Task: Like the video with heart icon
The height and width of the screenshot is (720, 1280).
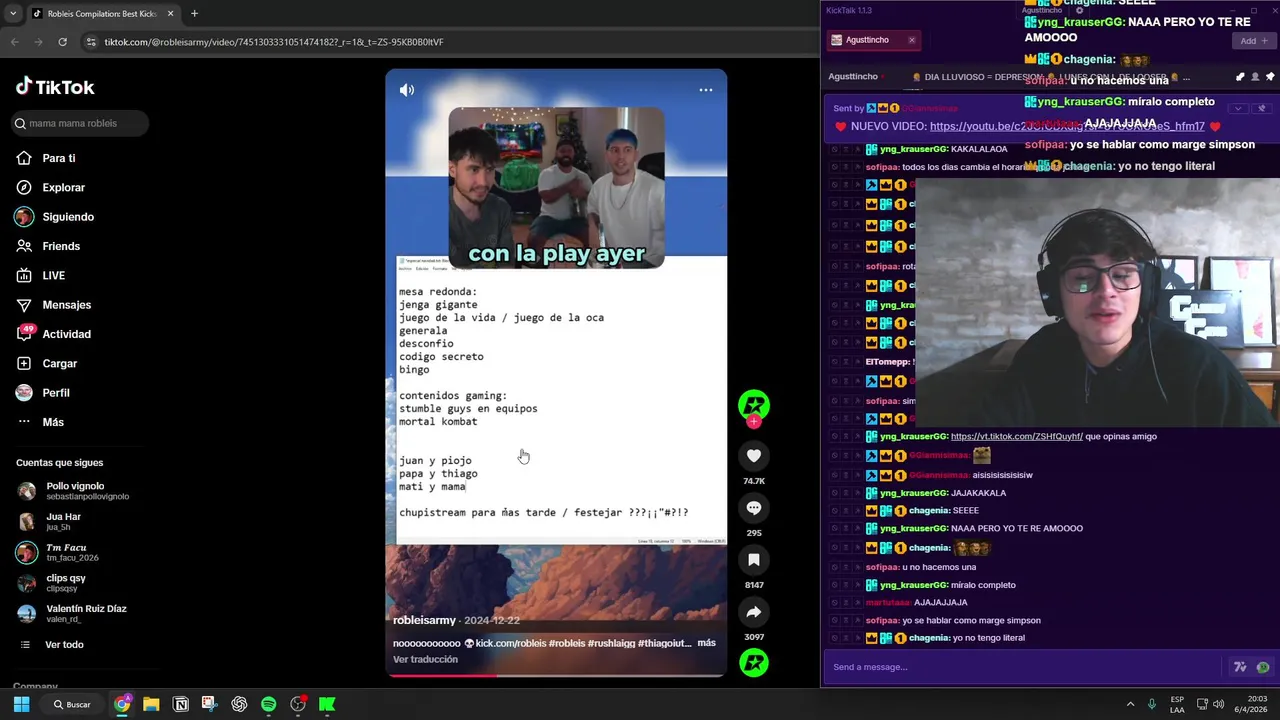Action: (x=754, y=456)
